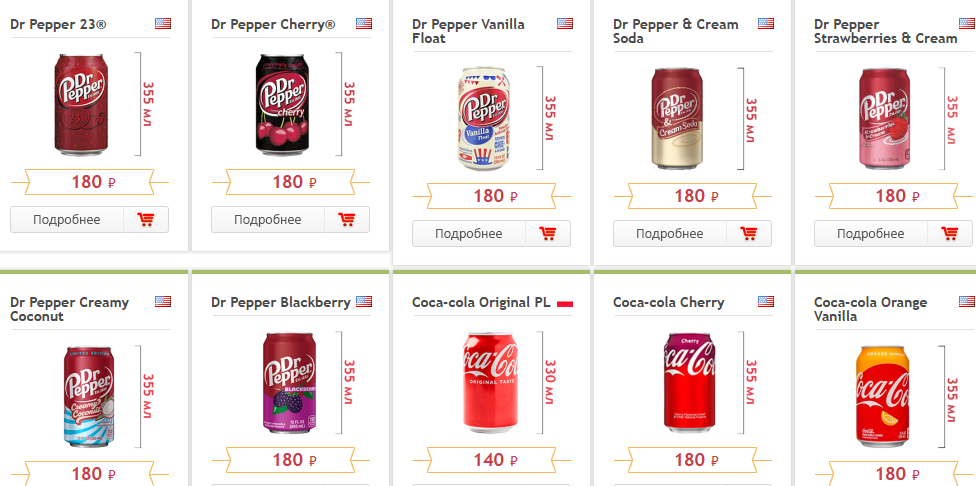Viewport: 976px width, 486px height.
Task: Click US flag next to Dr Pepper Blackberry
Action: (364, 301)
